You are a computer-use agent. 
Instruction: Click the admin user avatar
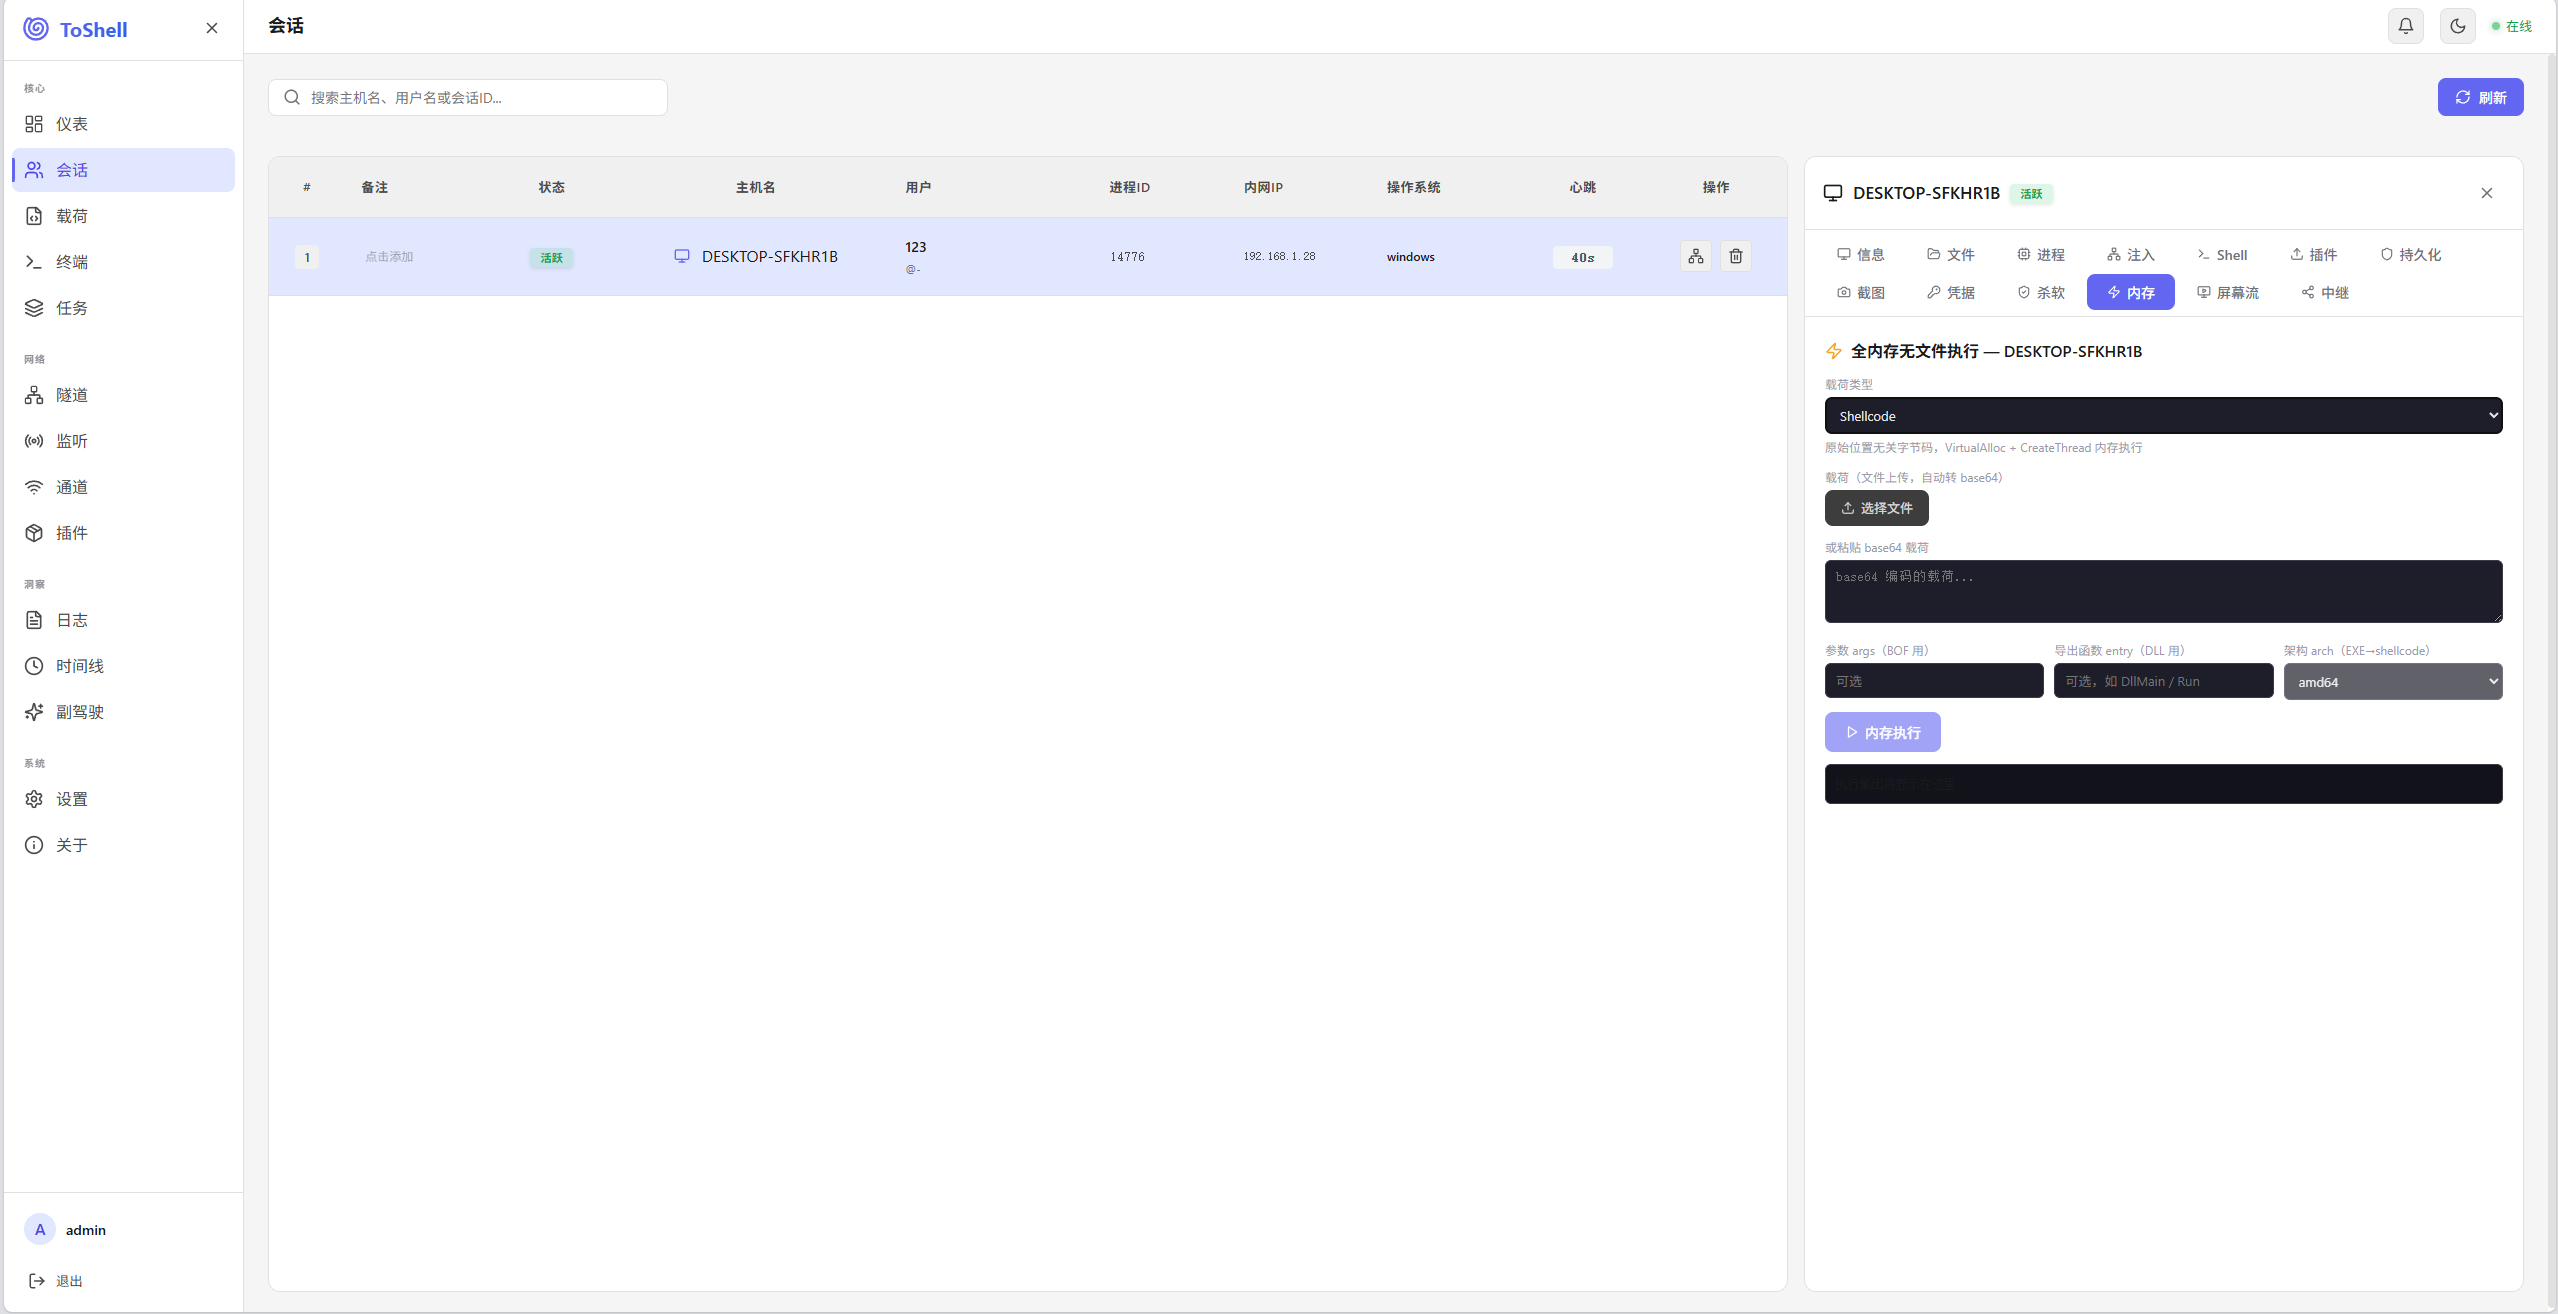pyautogui.click(x=40, y=1230)
